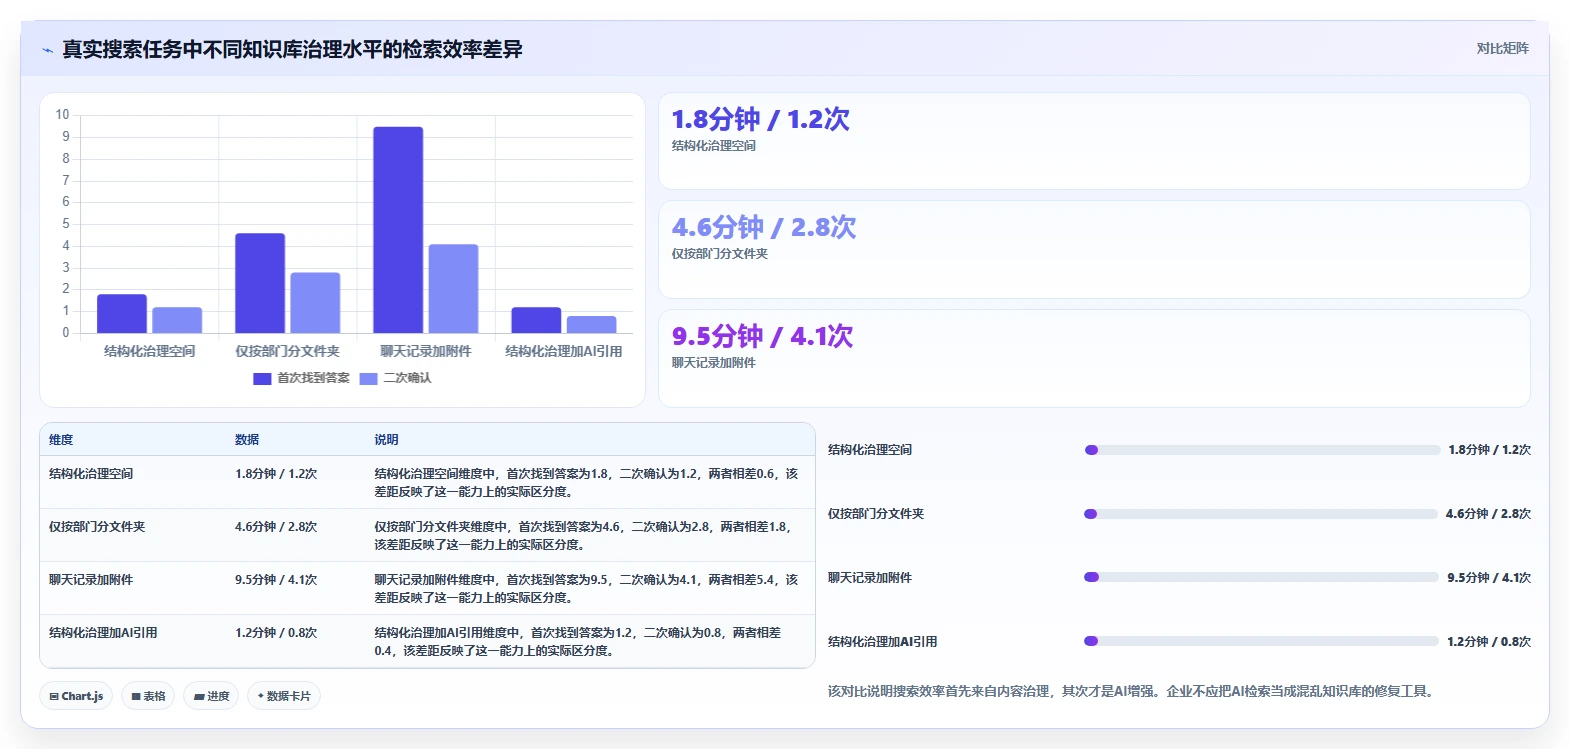
Task: Click the description mentioning 两者相差1.8
Action: (x=584, y=536)
